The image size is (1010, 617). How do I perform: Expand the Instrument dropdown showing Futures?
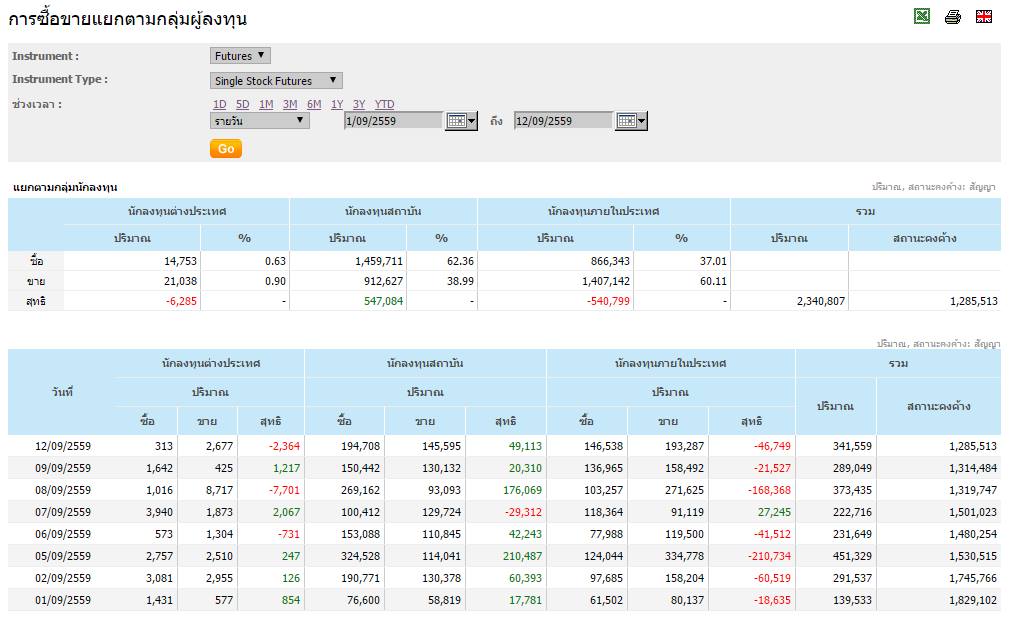click(x=240, y=56)
